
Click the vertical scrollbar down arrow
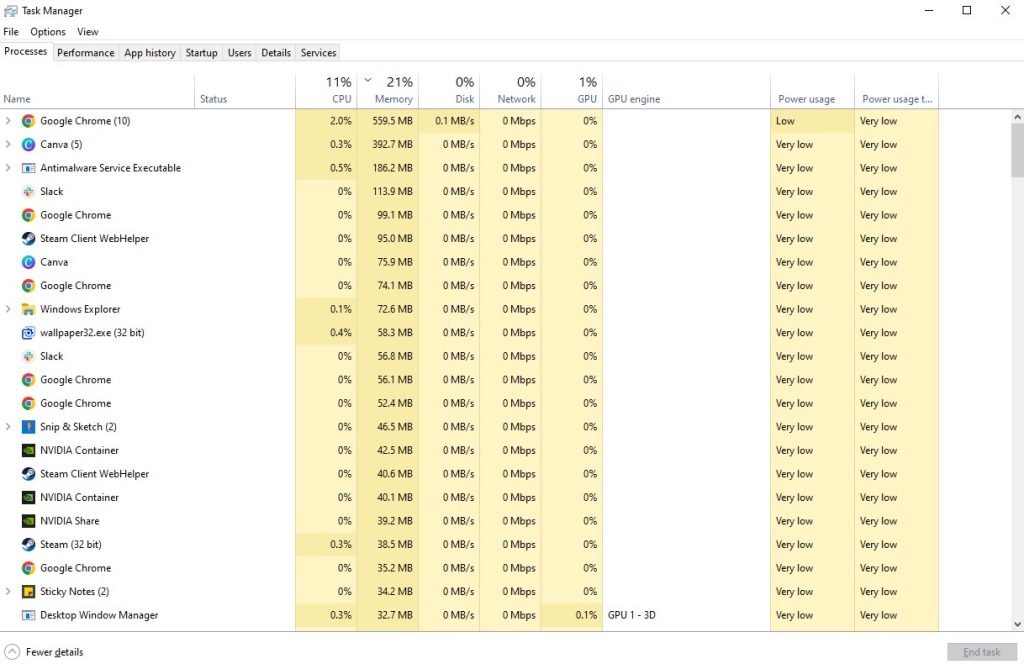pyautogui.click(x=1017, y=624)
